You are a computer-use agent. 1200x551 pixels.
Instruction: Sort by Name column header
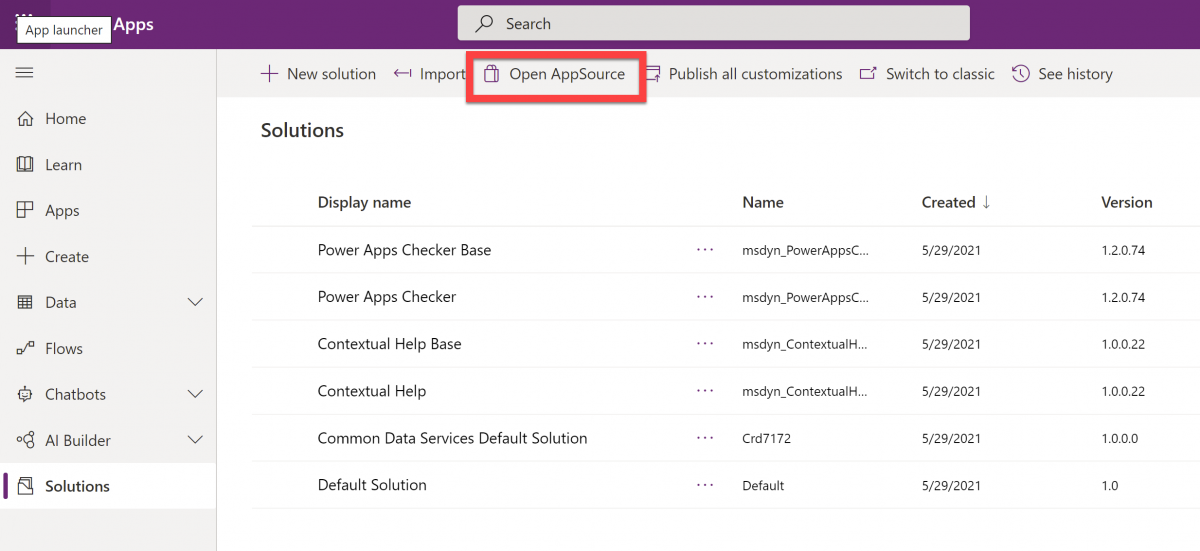click(763, 202)
